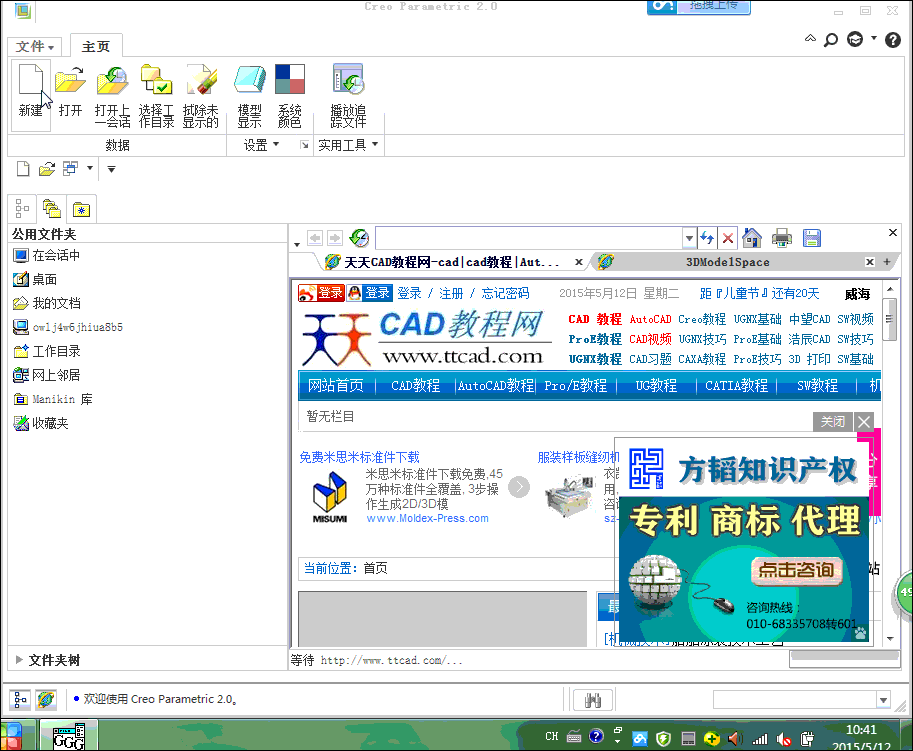Select 桌面 in common folders
Viewport: 913px width, 751px height.
(36, 279)
